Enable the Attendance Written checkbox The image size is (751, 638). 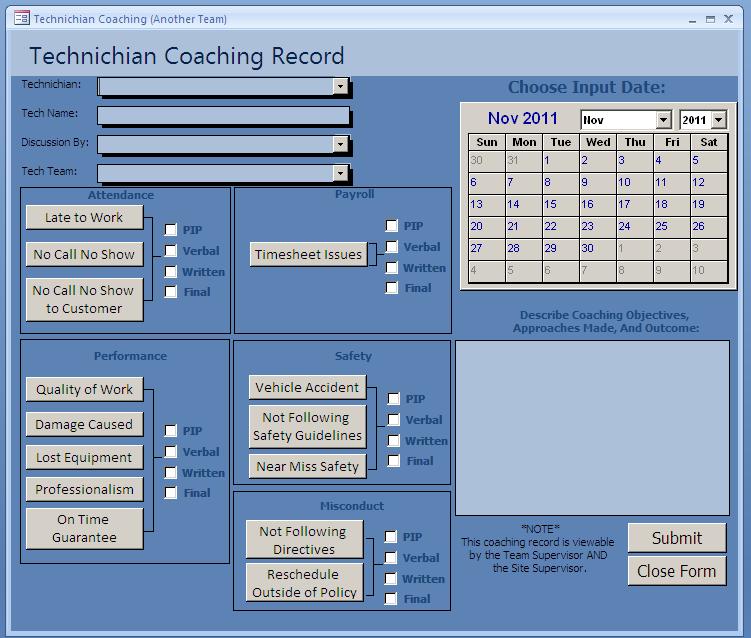point(171,272)
